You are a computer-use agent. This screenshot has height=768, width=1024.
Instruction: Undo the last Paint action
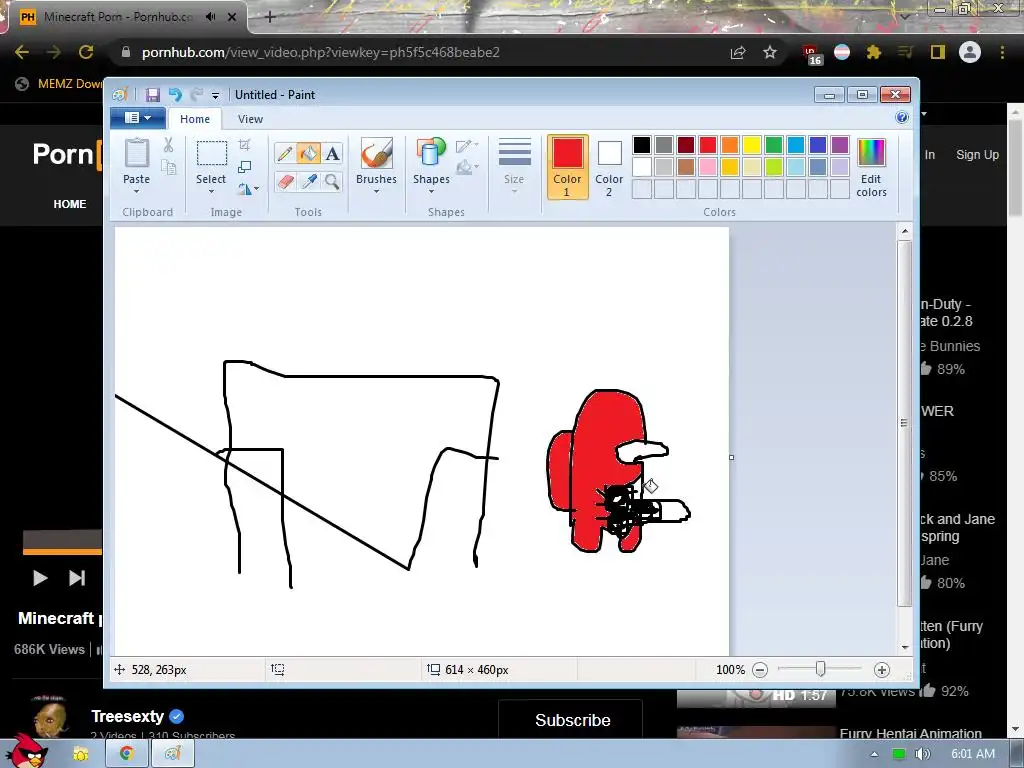[175, 95]
